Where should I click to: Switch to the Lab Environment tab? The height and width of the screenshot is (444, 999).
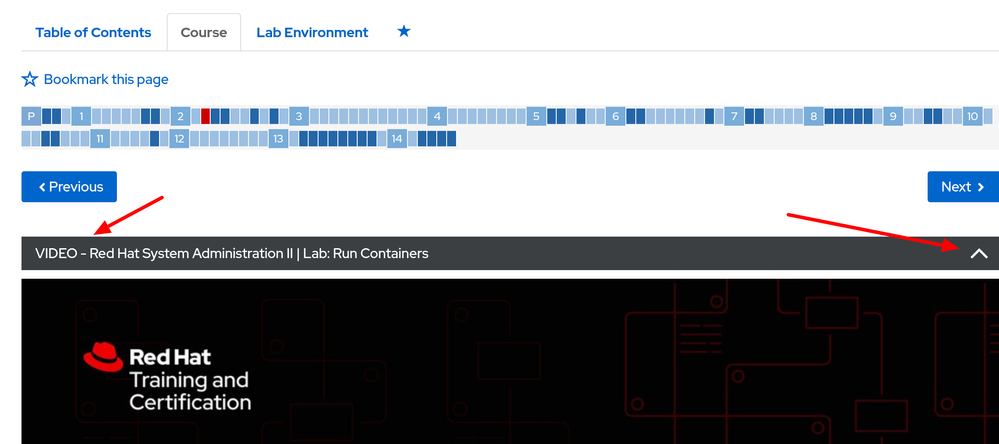312,32
